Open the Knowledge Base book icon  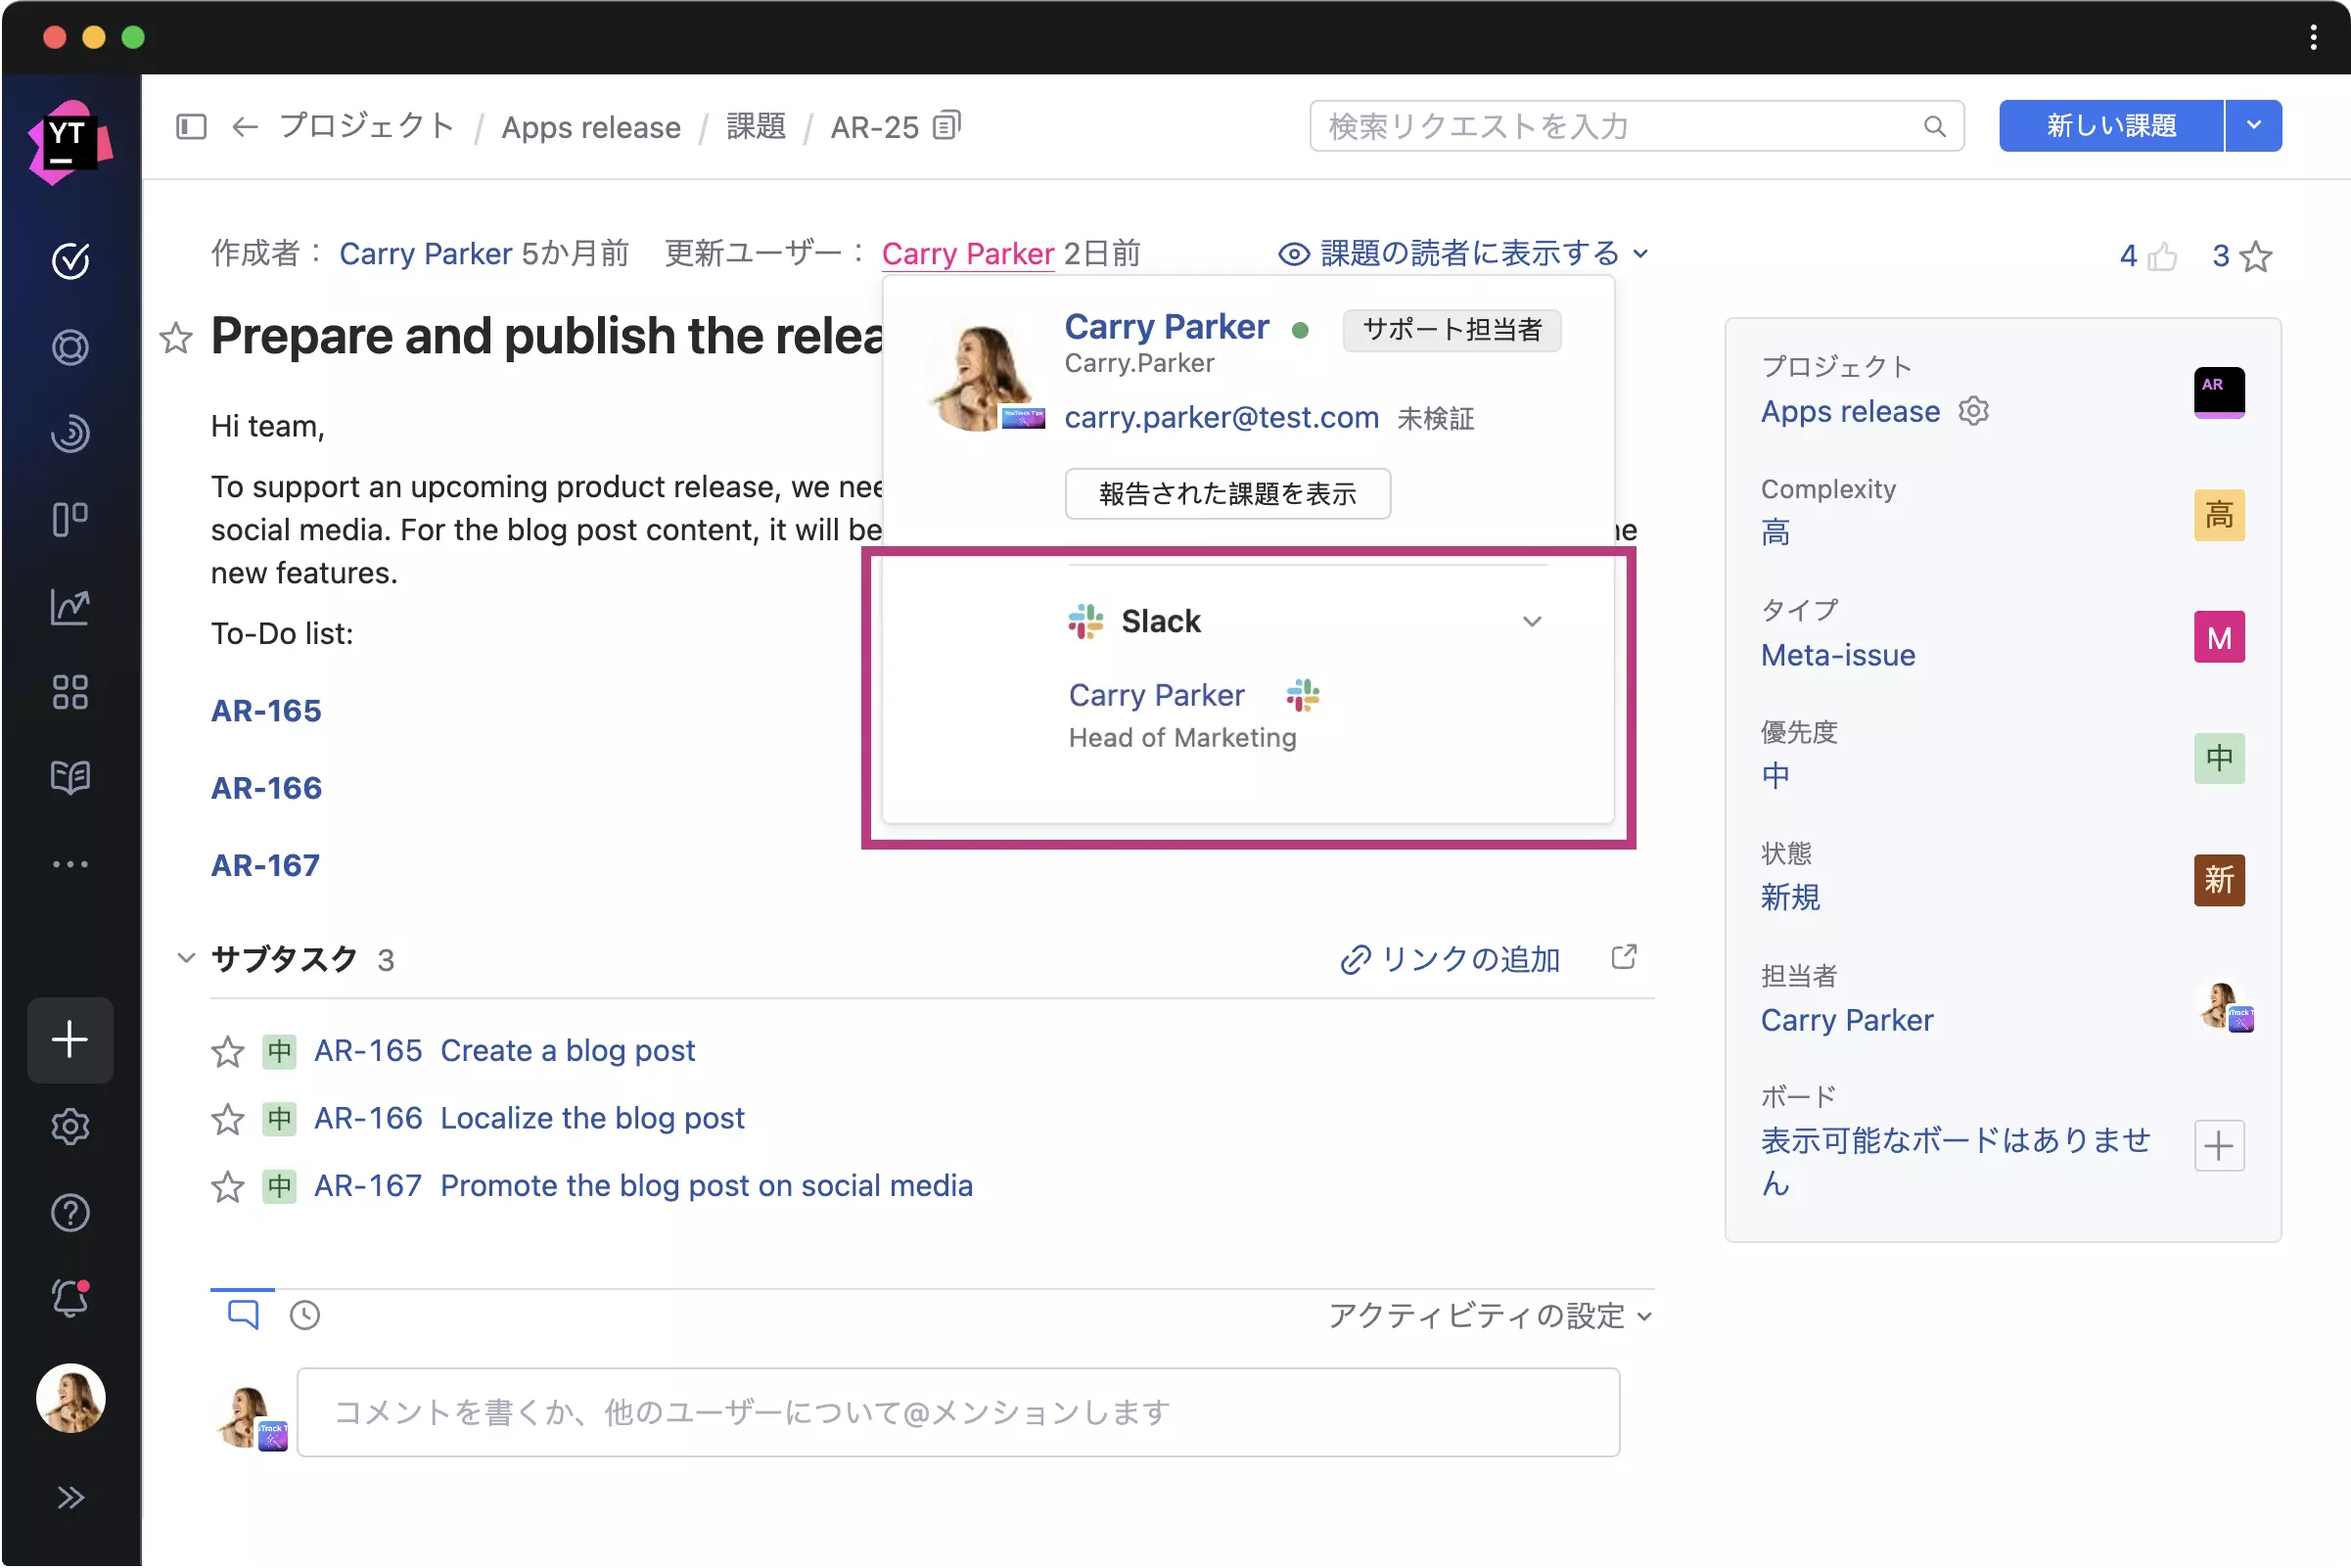tap(70, 777)
